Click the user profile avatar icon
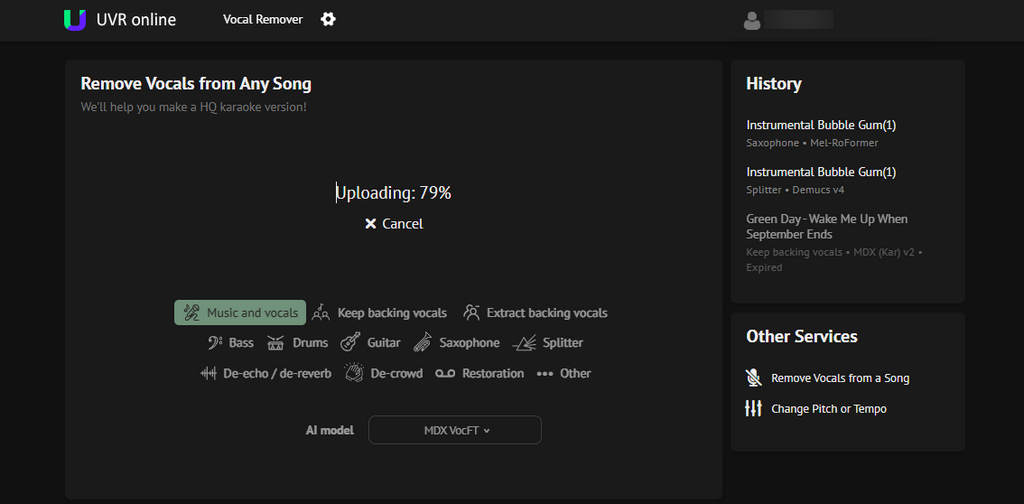This screenshot has width=1024, height=504. click(752, 20)
